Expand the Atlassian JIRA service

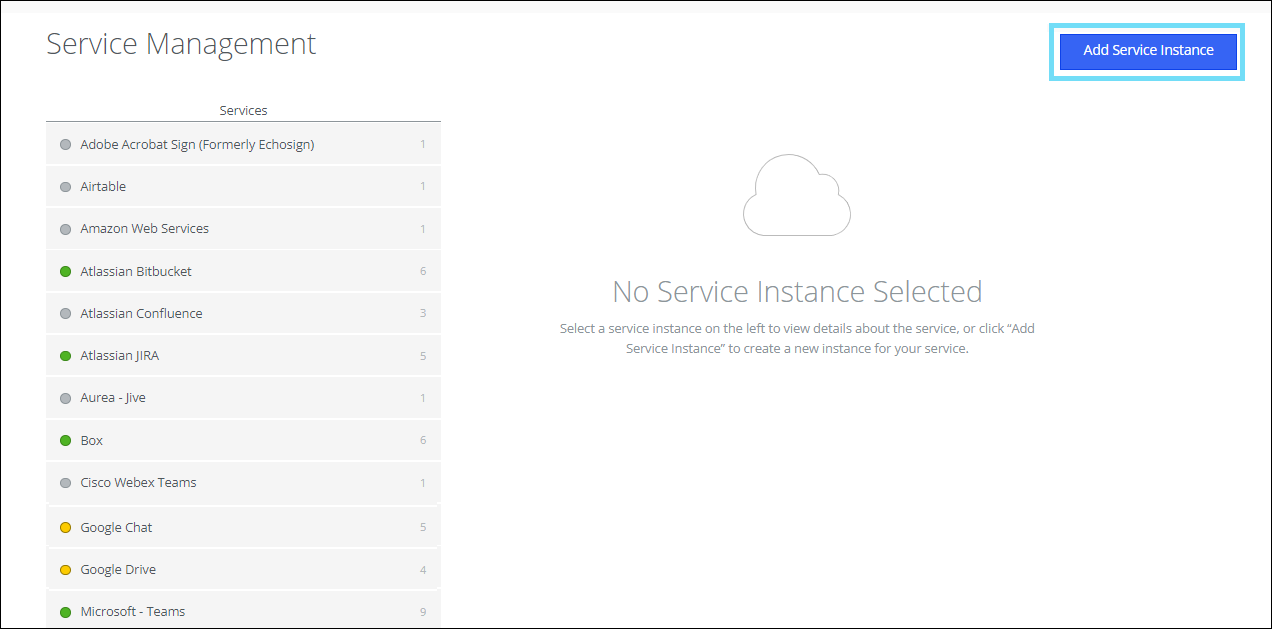(x=119, y=356)
